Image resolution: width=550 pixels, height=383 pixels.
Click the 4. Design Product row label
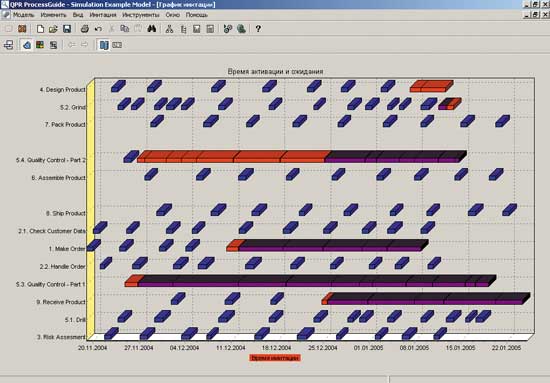(62, 90)
